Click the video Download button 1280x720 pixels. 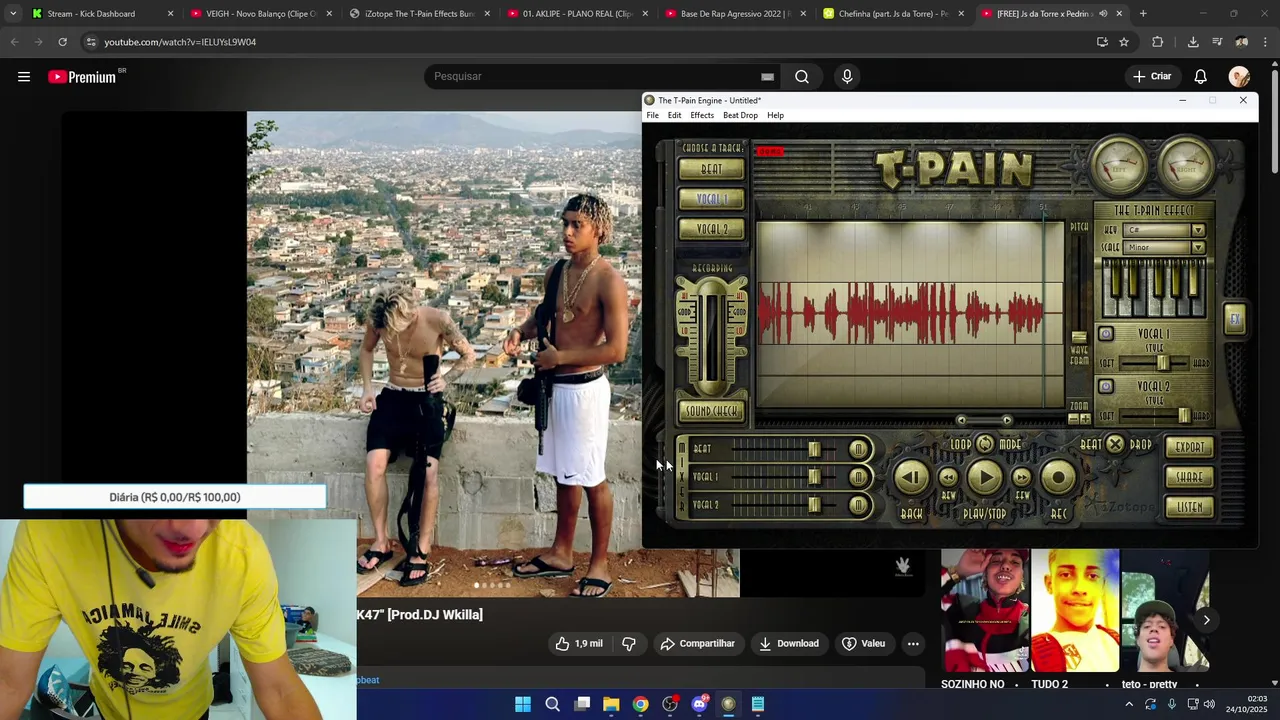(789, 643)
